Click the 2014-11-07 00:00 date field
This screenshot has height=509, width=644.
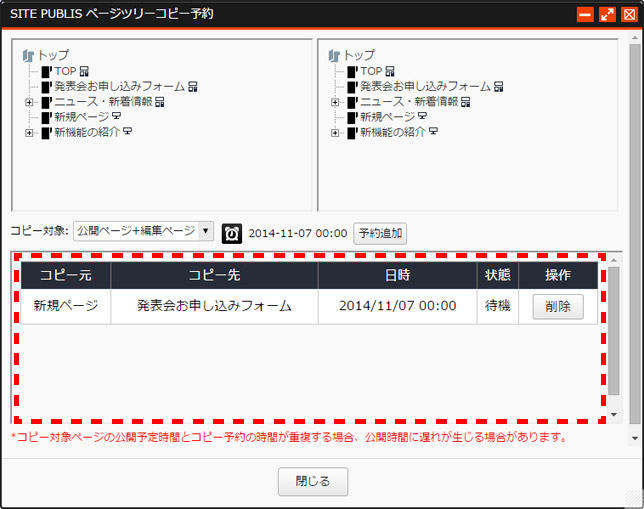coord(298,233)
